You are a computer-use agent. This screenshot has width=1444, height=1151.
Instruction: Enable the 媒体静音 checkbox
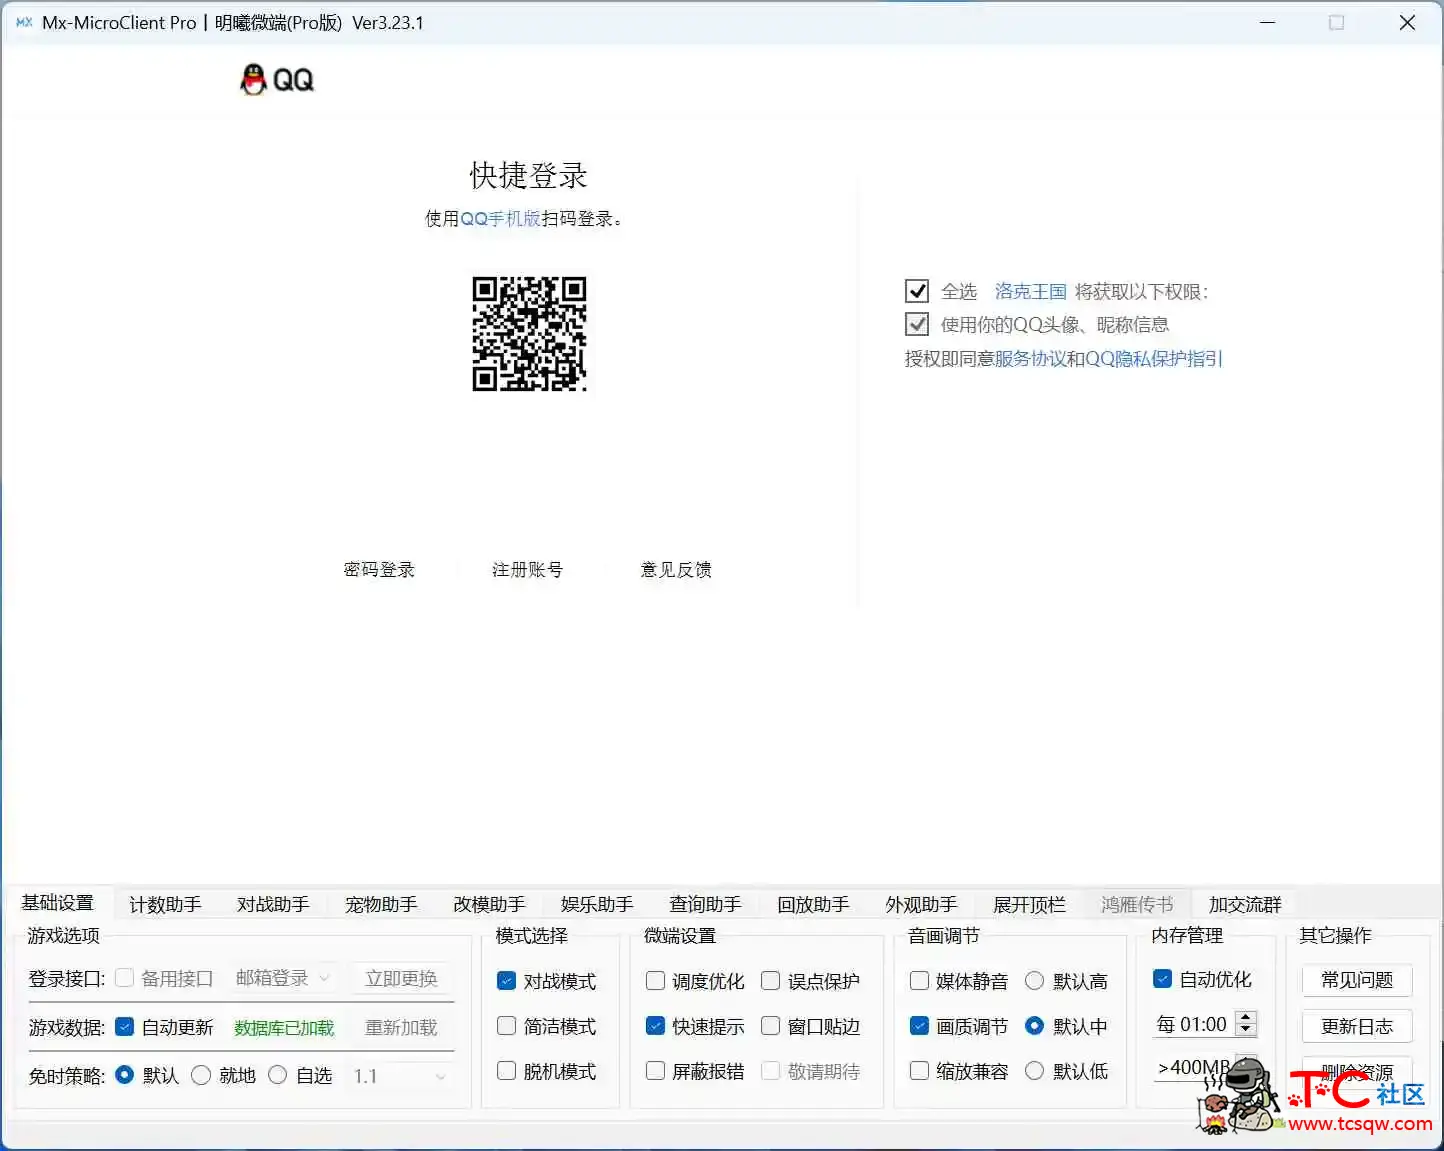[919, 981]
